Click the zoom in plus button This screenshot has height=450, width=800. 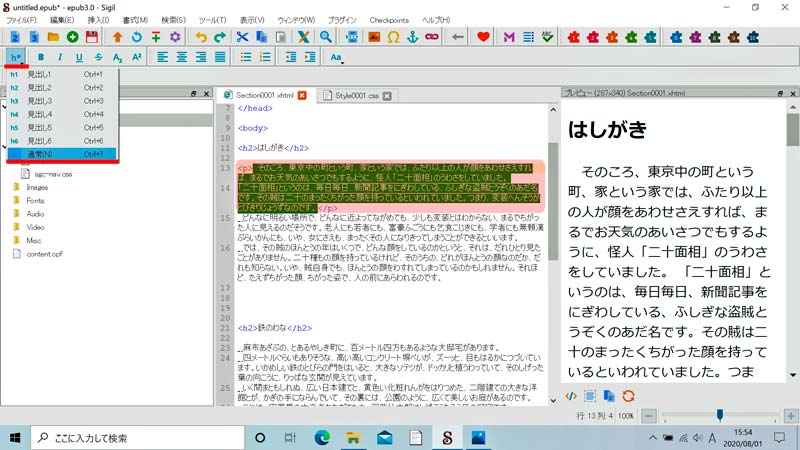pyautogui.click(x=791, y=414)
